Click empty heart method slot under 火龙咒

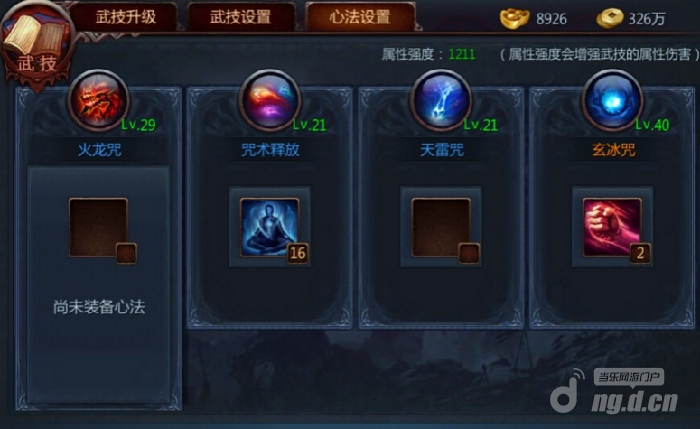(x=99, y=228)
